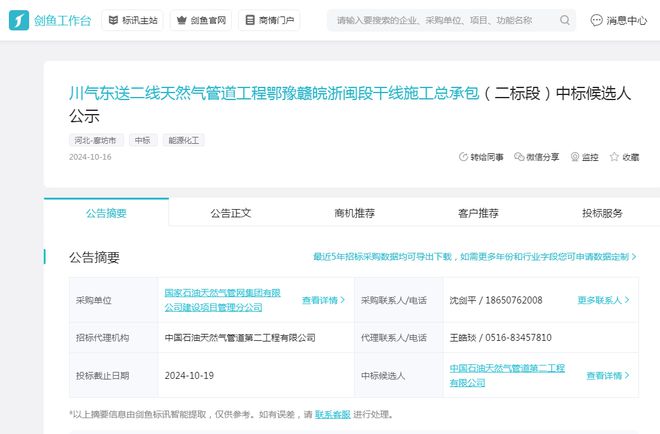Click the 招标代理机构 label cell
Viewport: 660px width, 434px height.
click(114, 338)
